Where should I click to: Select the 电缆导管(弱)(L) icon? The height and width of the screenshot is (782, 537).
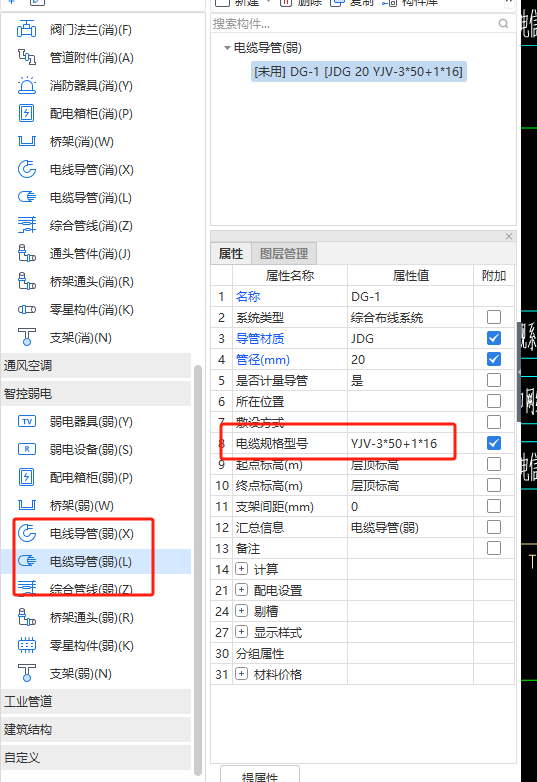[26, 561]
